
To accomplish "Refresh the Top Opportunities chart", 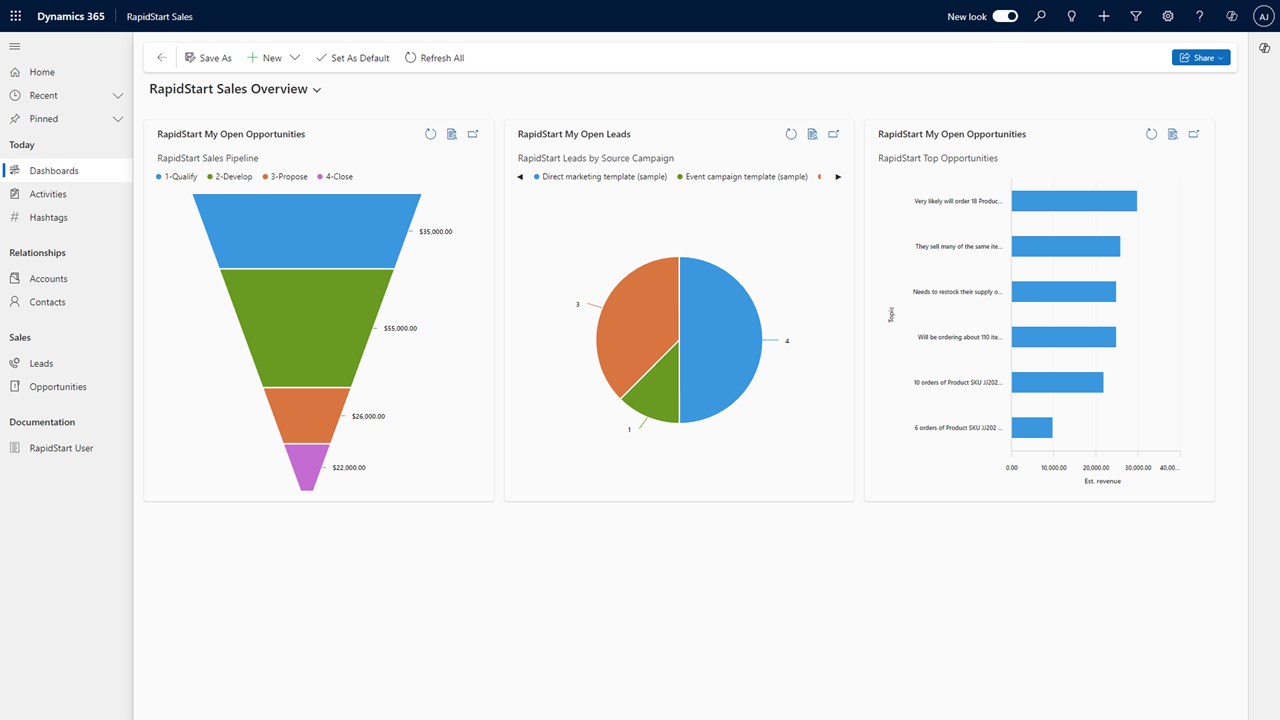I will tap(1151, 134).
